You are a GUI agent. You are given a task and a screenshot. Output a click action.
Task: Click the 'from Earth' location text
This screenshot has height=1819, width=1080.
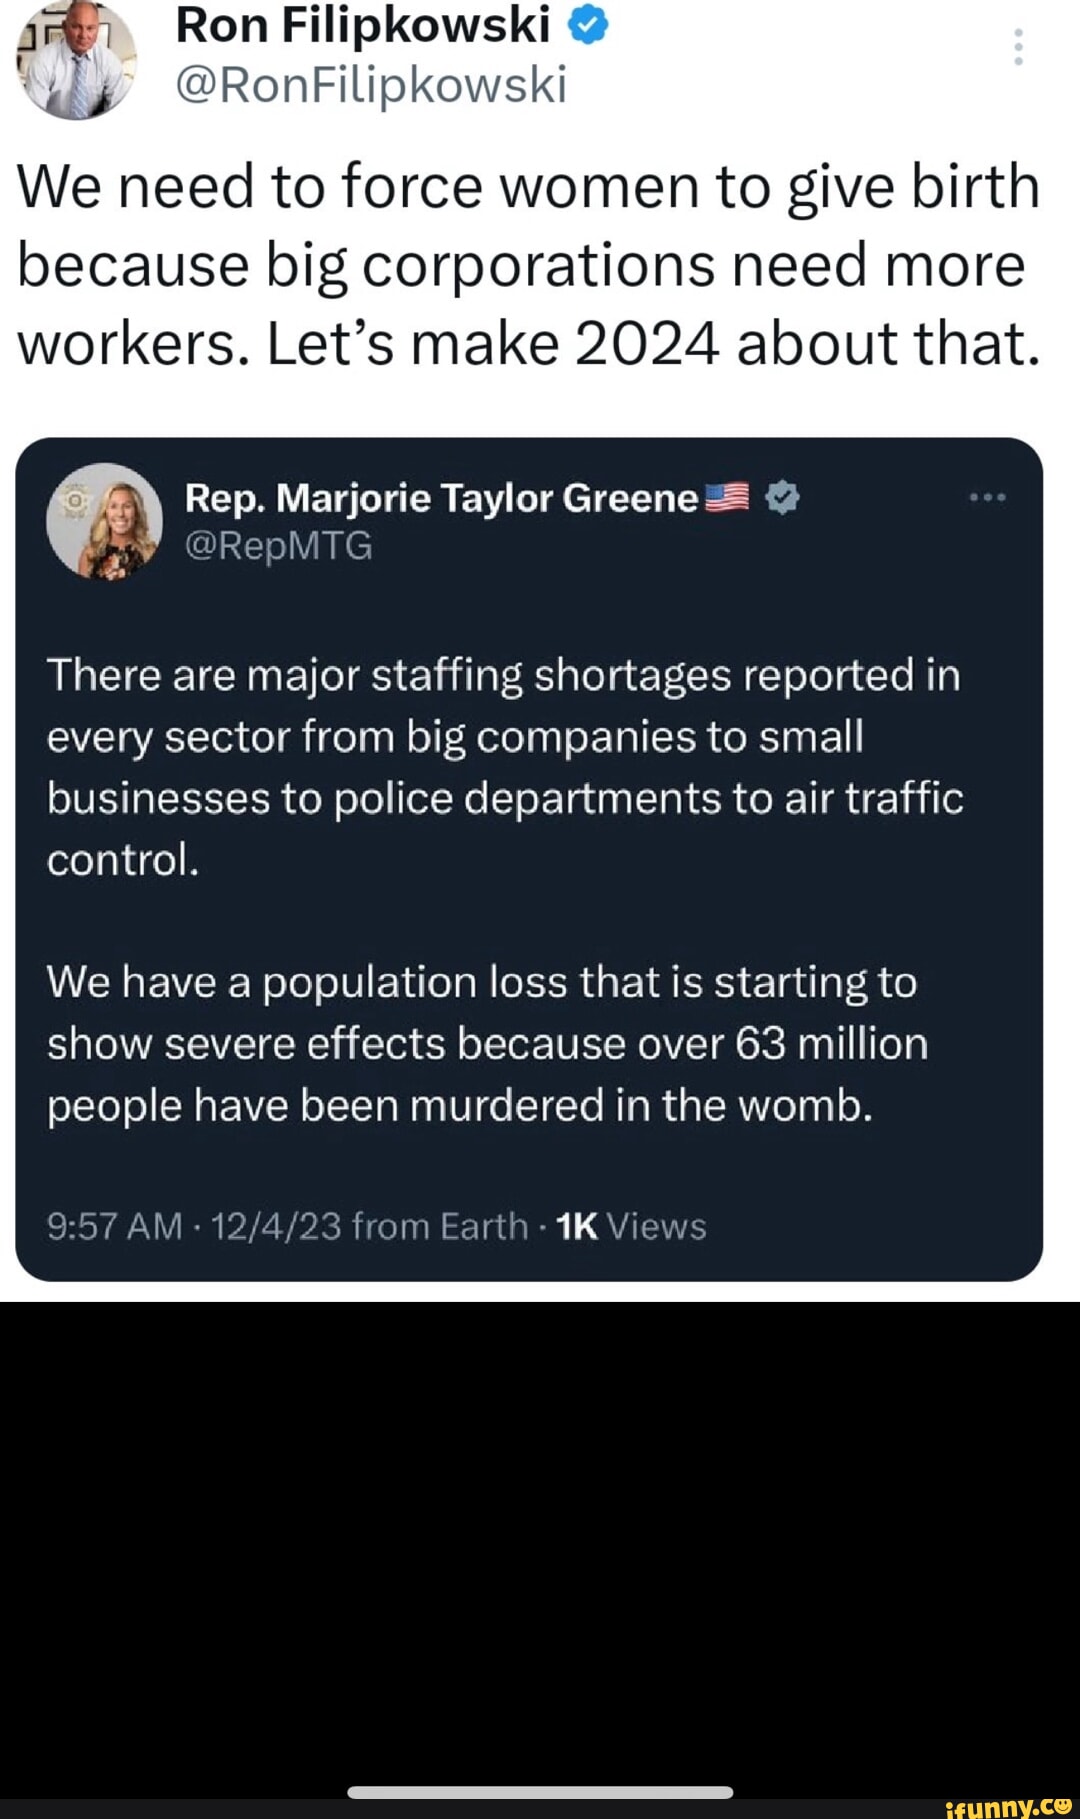(440, 1226)
